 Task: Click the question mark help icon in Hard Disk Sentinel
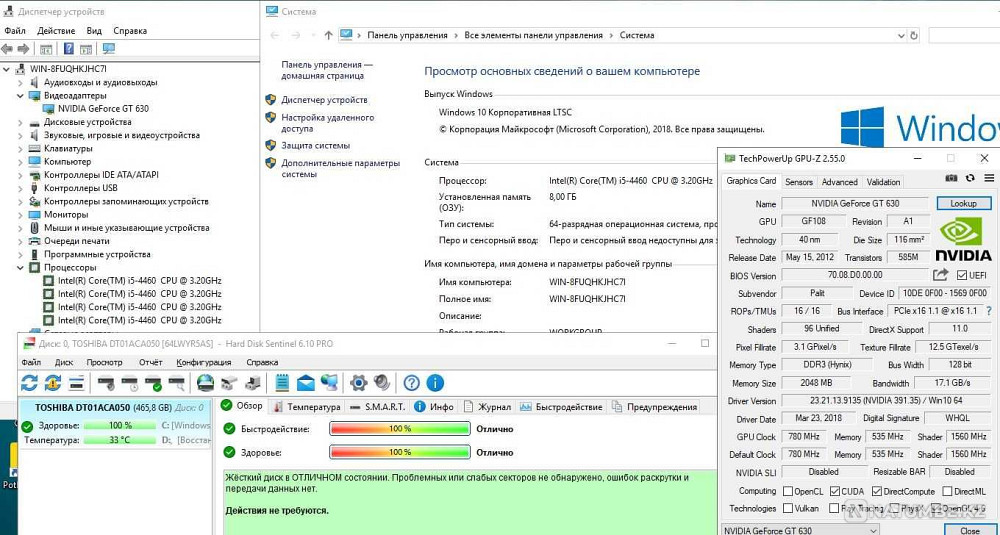(412, 383)
